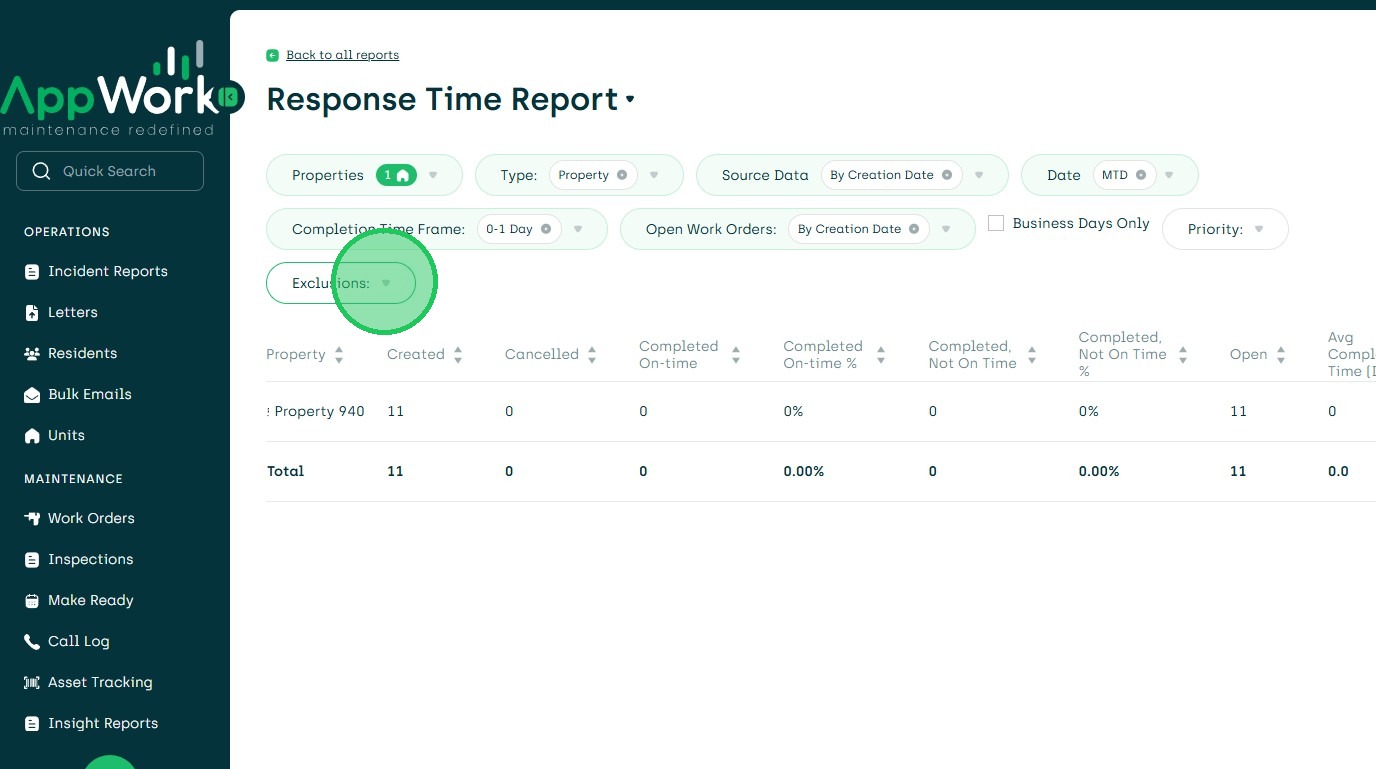Go to Bulk Emails page
The height and width of the screenshot is (769, 1376).
[90, 395]
